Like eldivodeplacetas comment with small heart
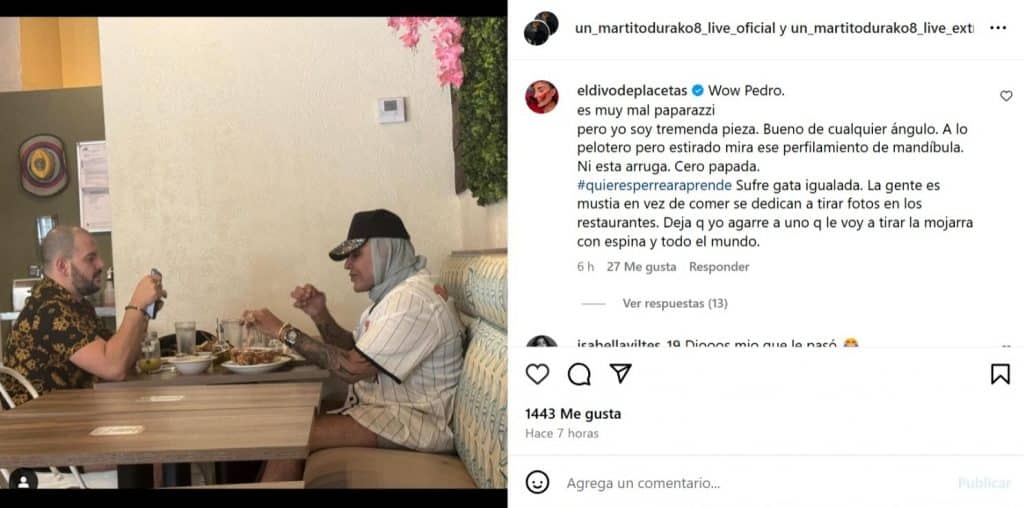The image size is (1024, 508). (x=1006, y=96)
